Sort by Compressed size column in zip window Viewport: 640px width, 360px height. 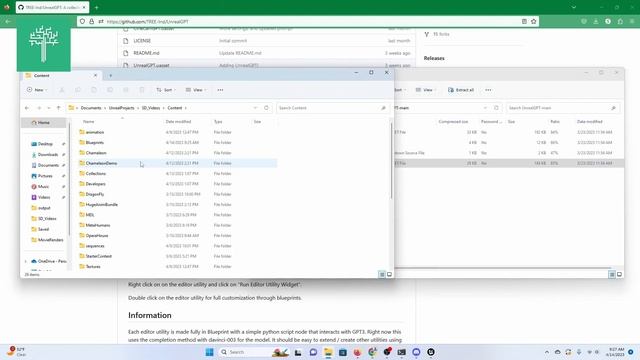[453, 122]
